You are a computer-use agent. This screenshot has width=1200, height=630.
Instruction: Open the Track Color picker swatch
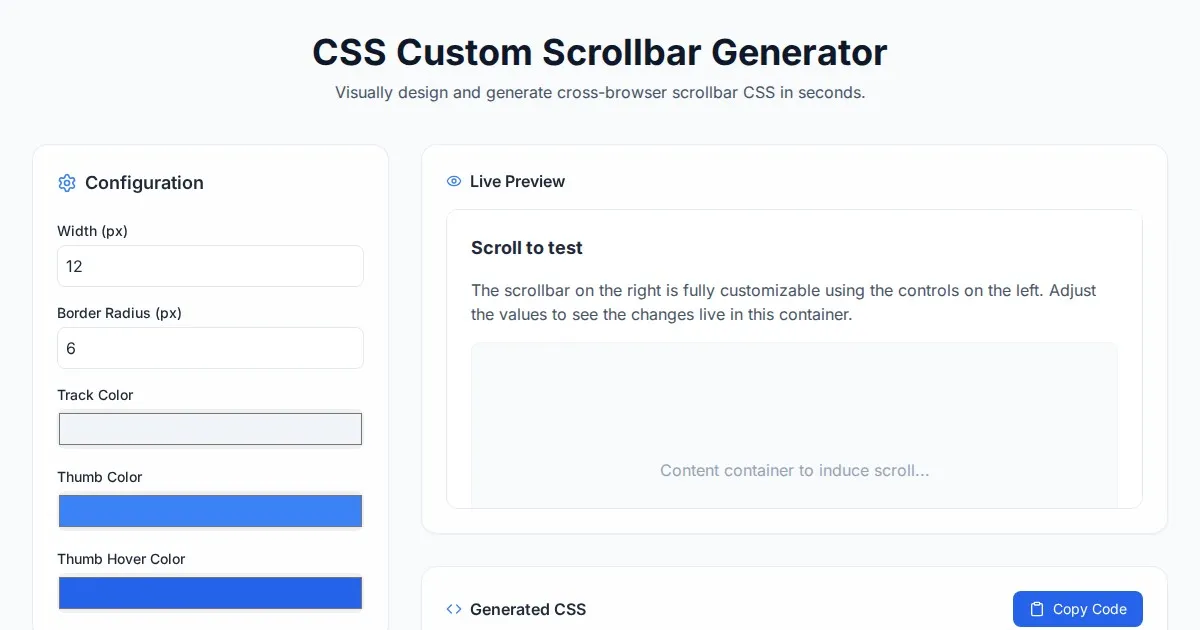click(x=210, y=429)
